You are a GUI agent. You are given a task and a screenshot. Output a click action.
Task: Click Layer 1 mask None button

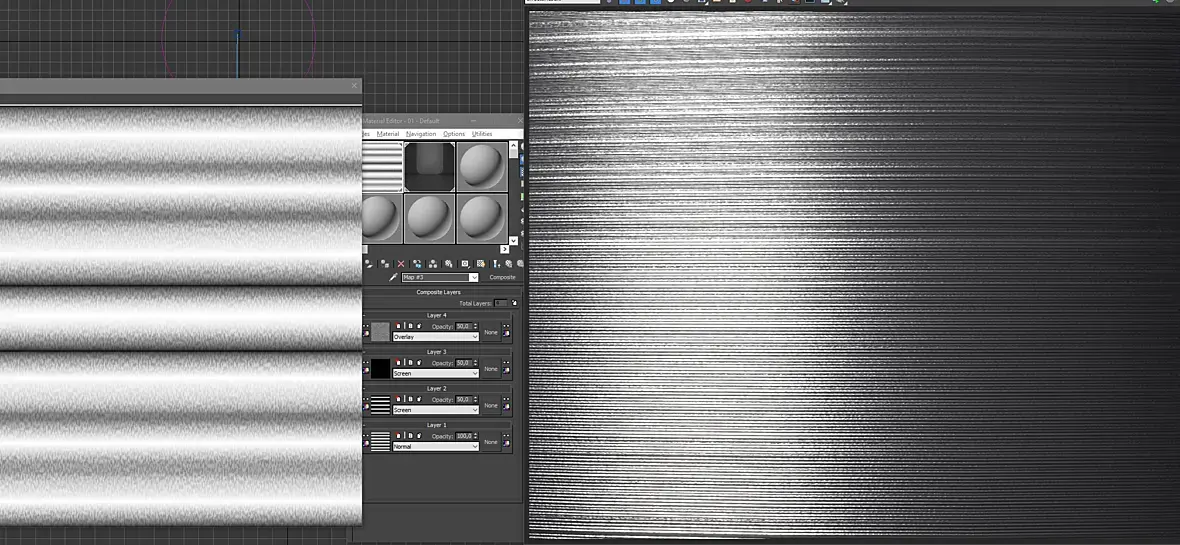click(x=491, y=442)
